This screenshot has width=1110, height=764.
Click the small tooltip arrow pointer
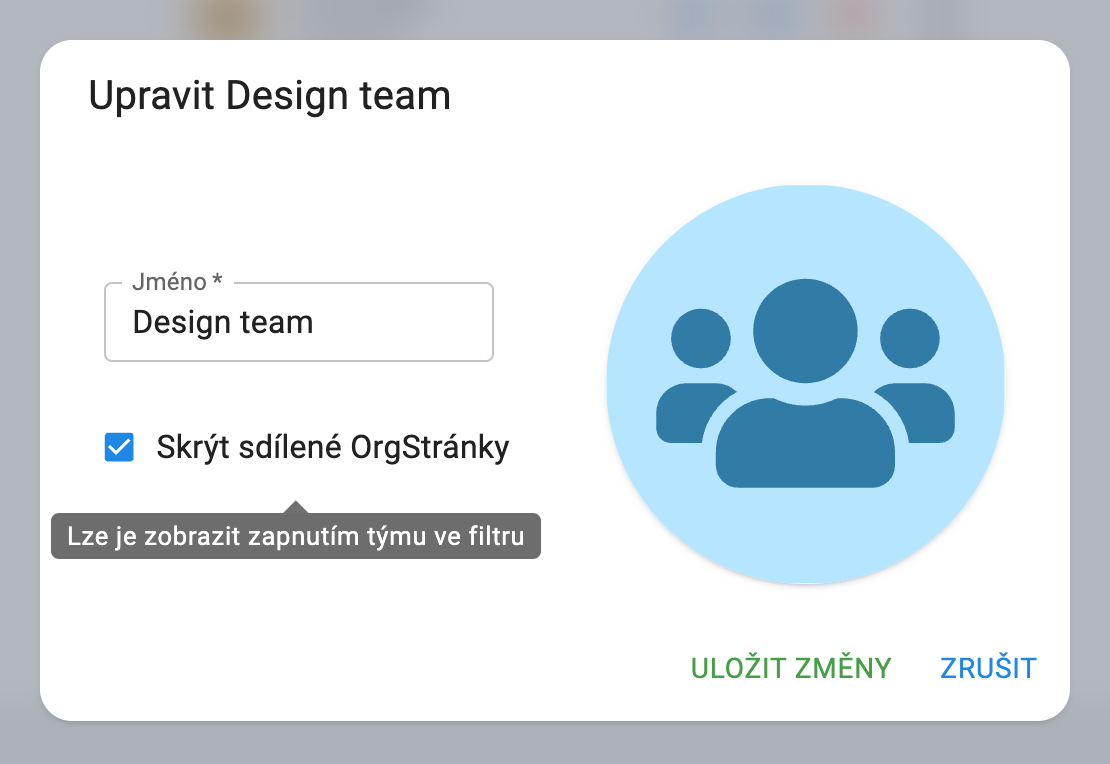(x=295, y=507)
